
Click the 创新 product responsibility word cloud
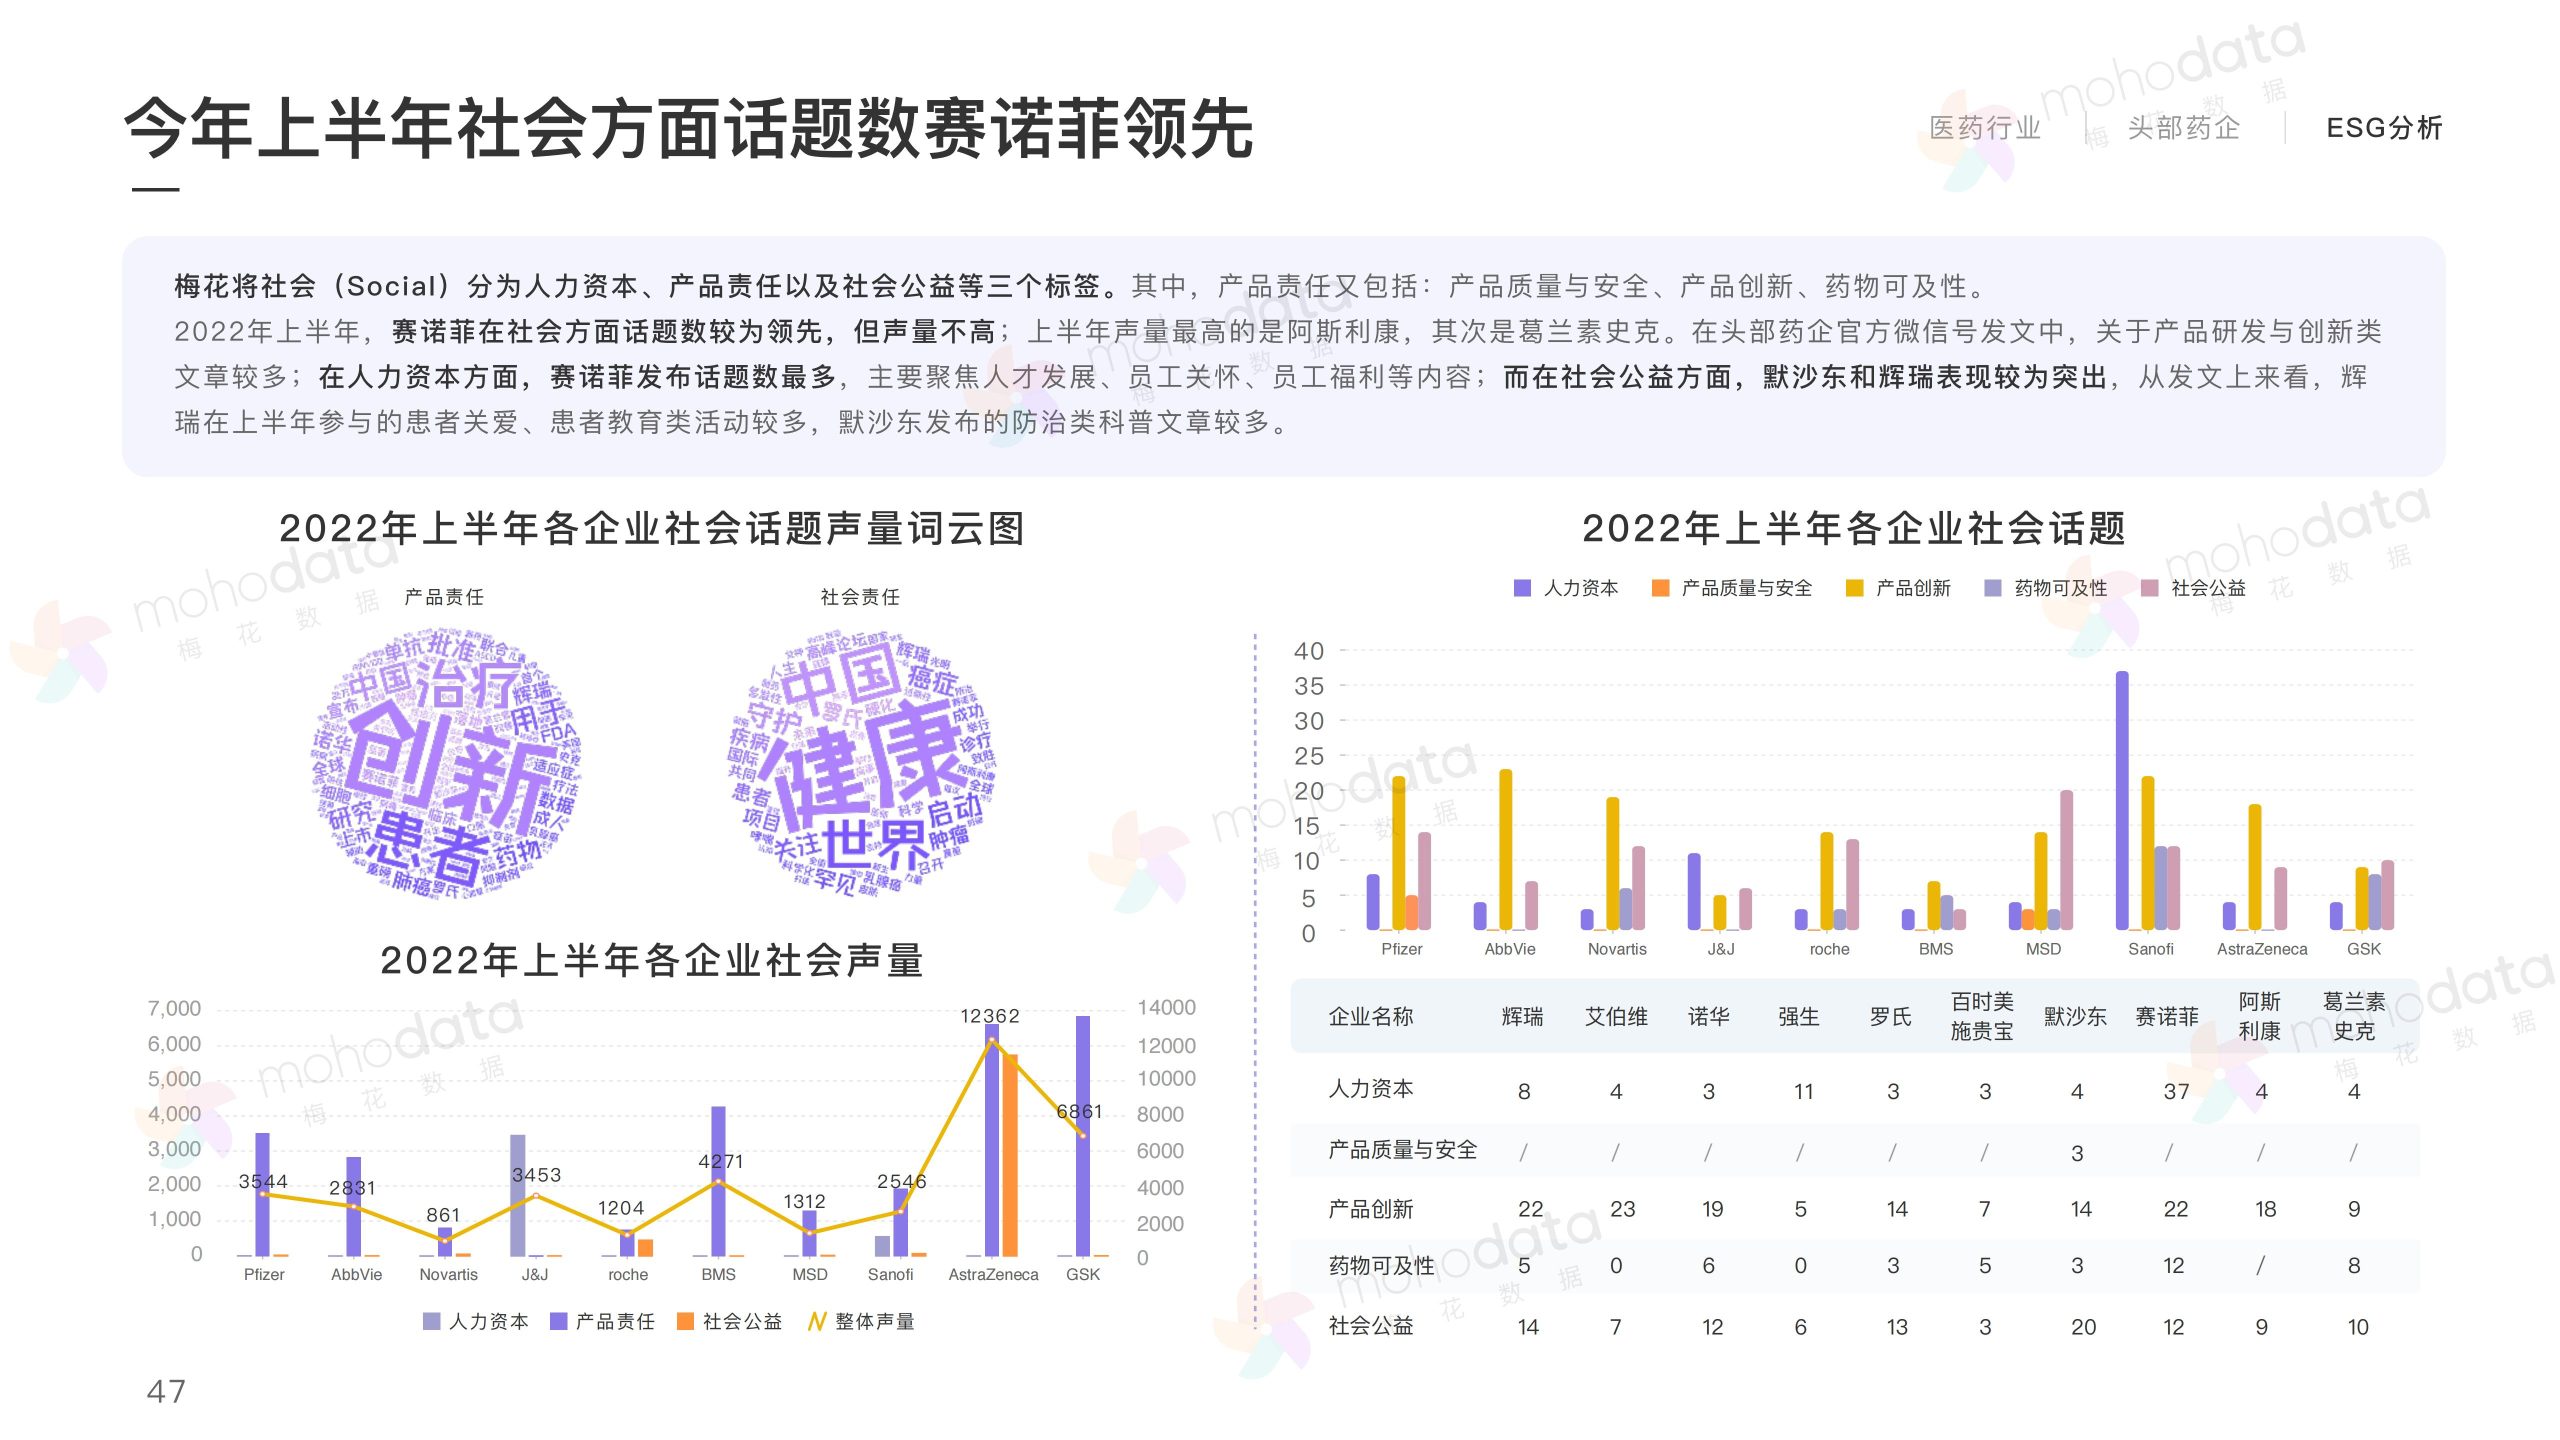pos(447,765)
